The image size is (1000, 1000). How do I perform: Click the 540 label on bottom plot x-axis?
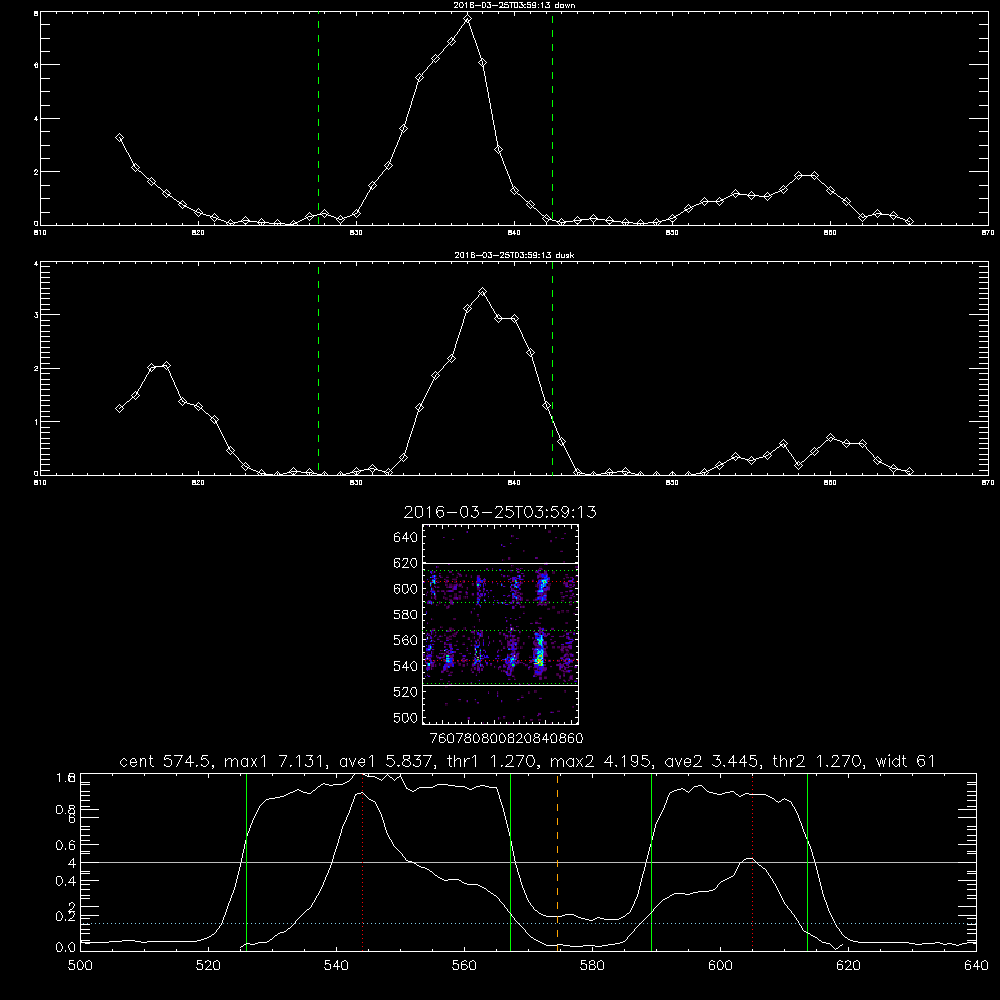[336, 965]
